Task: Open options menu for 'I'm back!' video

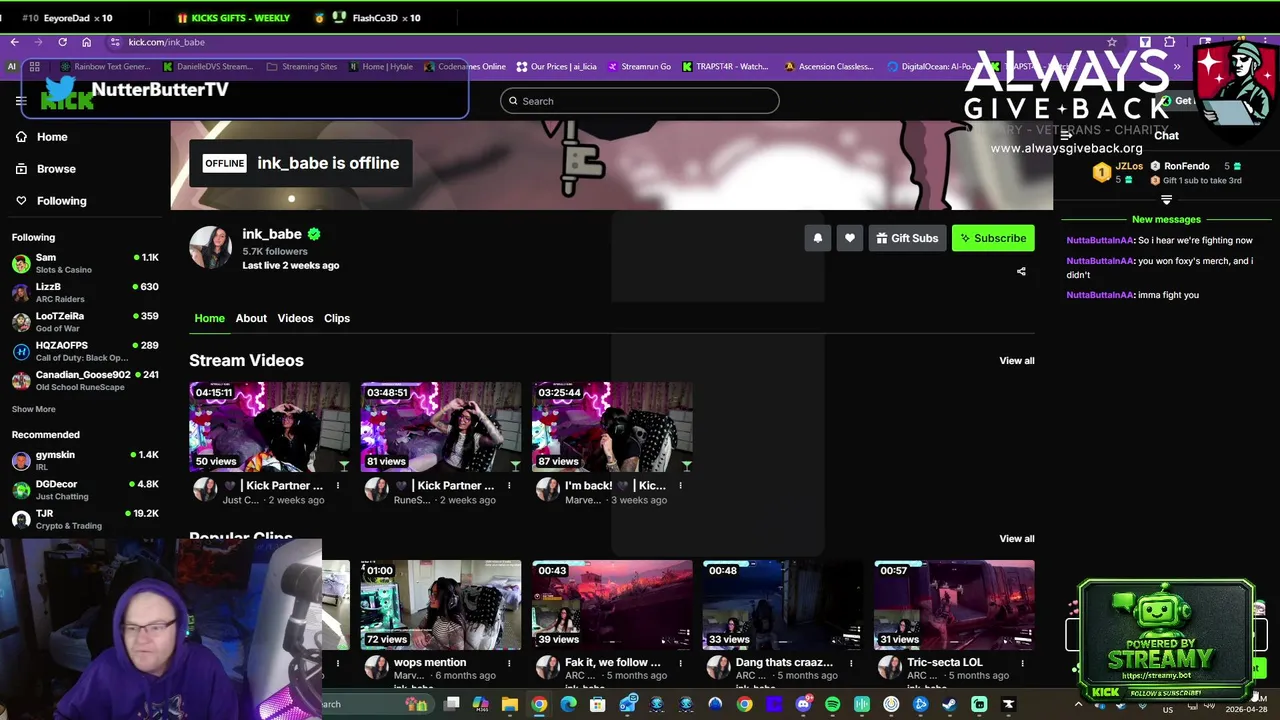Action: click(x=680, y=486)
